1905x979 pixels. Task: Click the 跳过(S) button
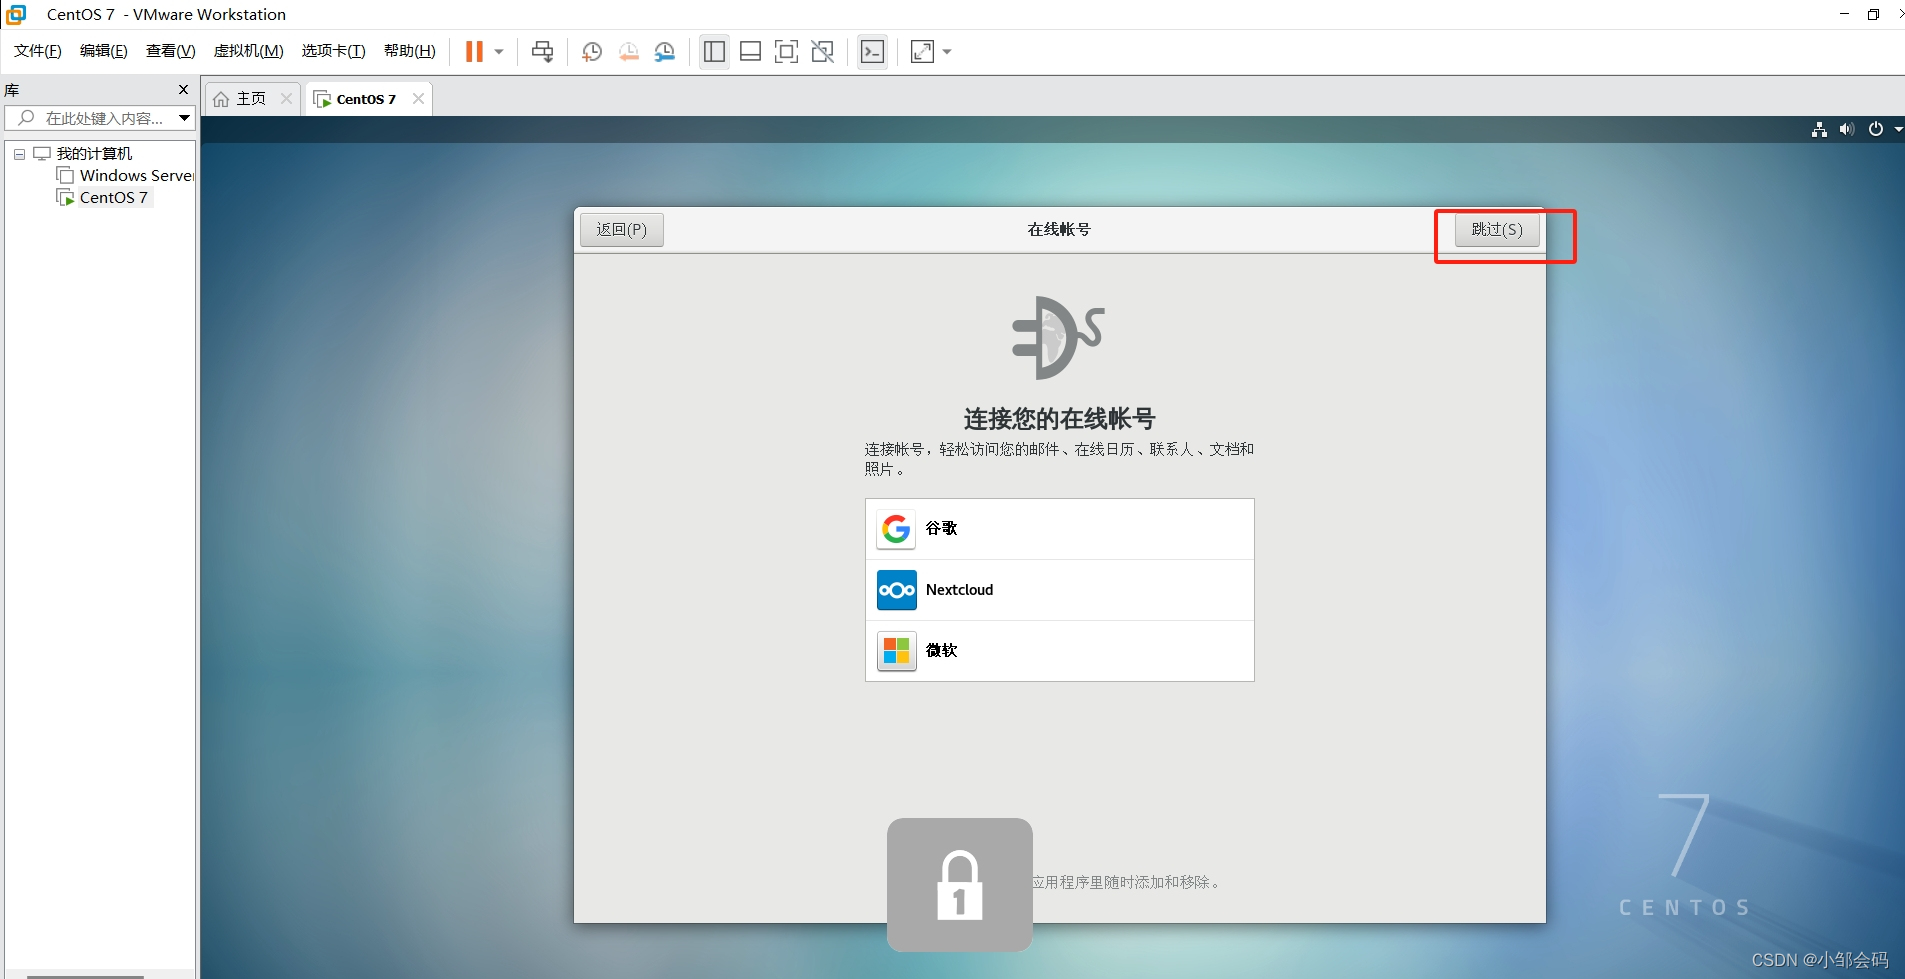1497,230
